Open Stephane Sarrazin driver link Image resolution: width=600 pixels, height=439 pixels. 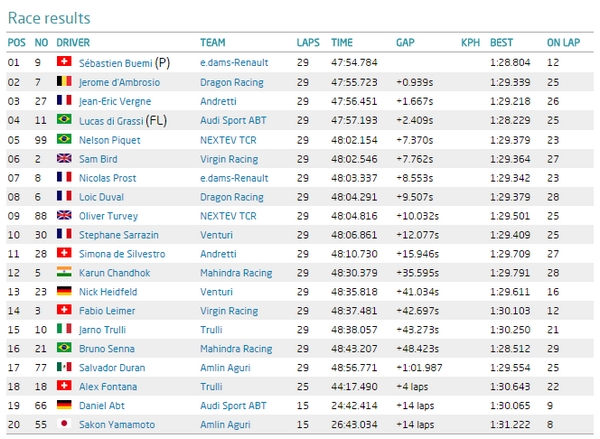point(119,235)
